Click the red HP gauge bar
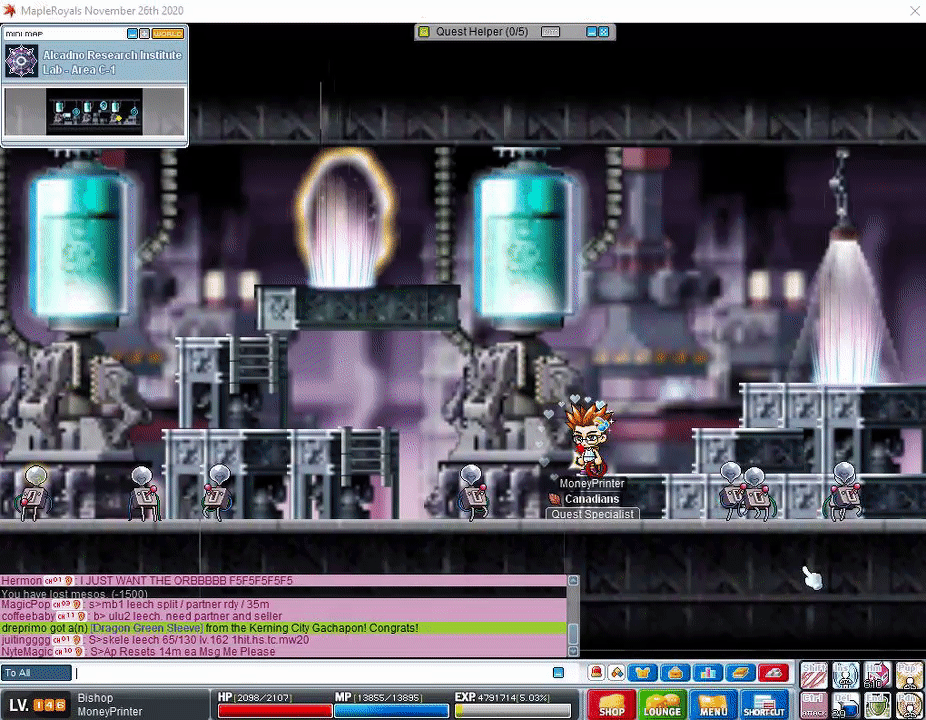Image resolution: width=926 pixels, height=720 pixels. pyautogui.click(x=275, y=711)
